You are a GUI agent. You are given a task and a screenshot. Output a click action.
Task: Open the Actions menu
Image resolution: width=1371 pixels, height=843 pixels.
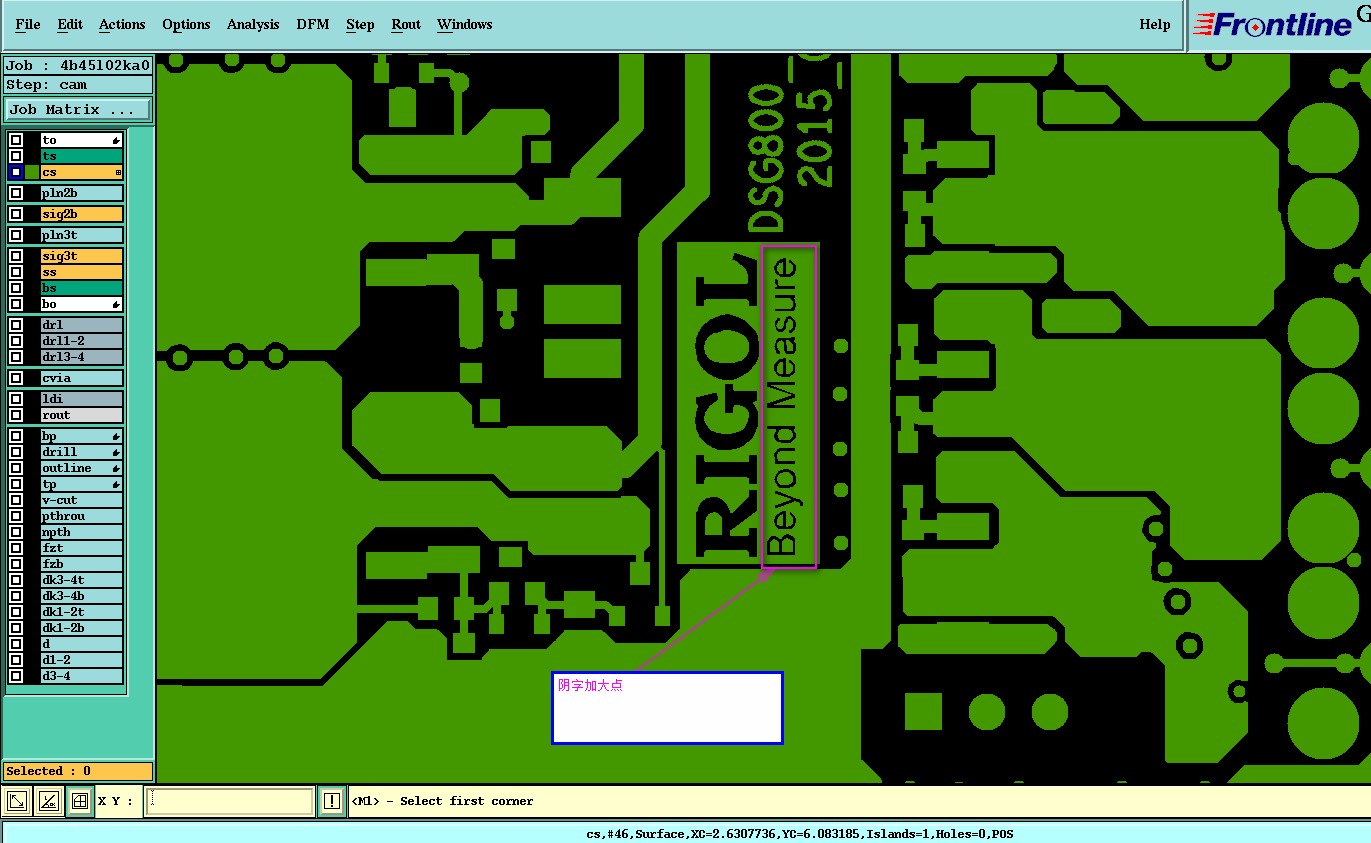coord(122,24)
